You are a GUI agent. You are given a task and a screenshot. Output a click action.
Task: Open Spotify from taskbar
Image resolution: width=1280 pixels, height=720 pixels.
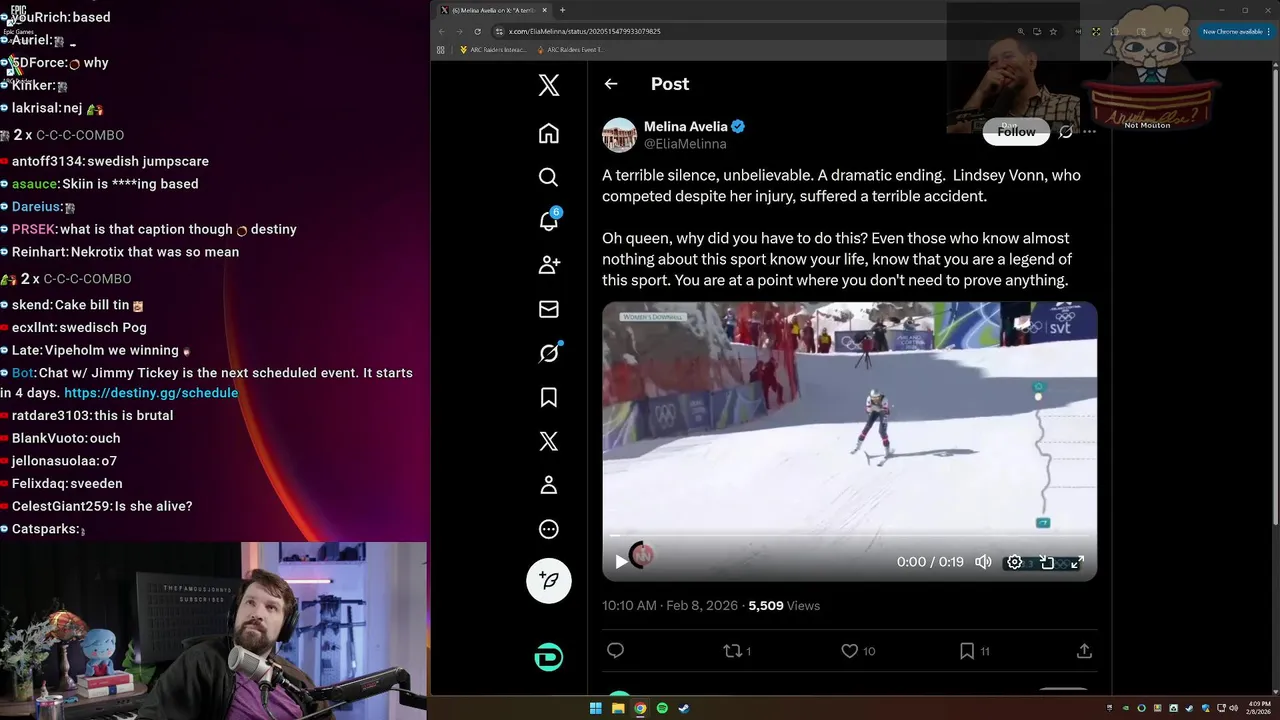click(662, 708)
